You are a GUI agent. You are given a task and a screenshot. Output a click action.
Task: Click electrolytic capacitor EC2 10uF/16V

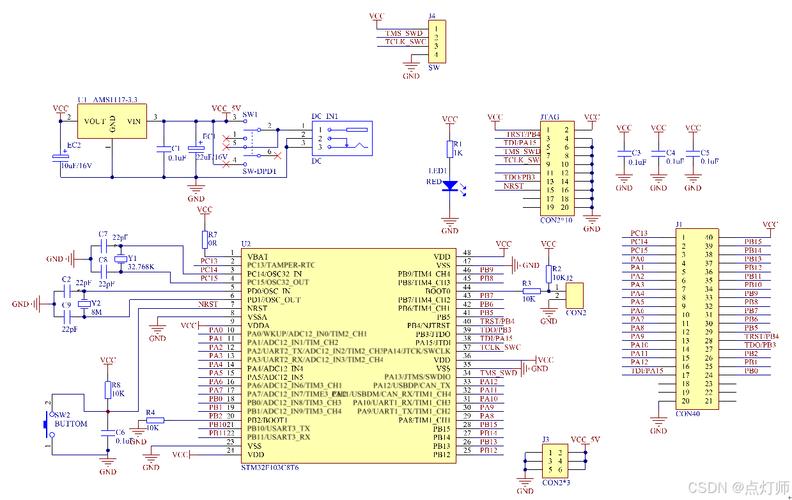point(61,157)
